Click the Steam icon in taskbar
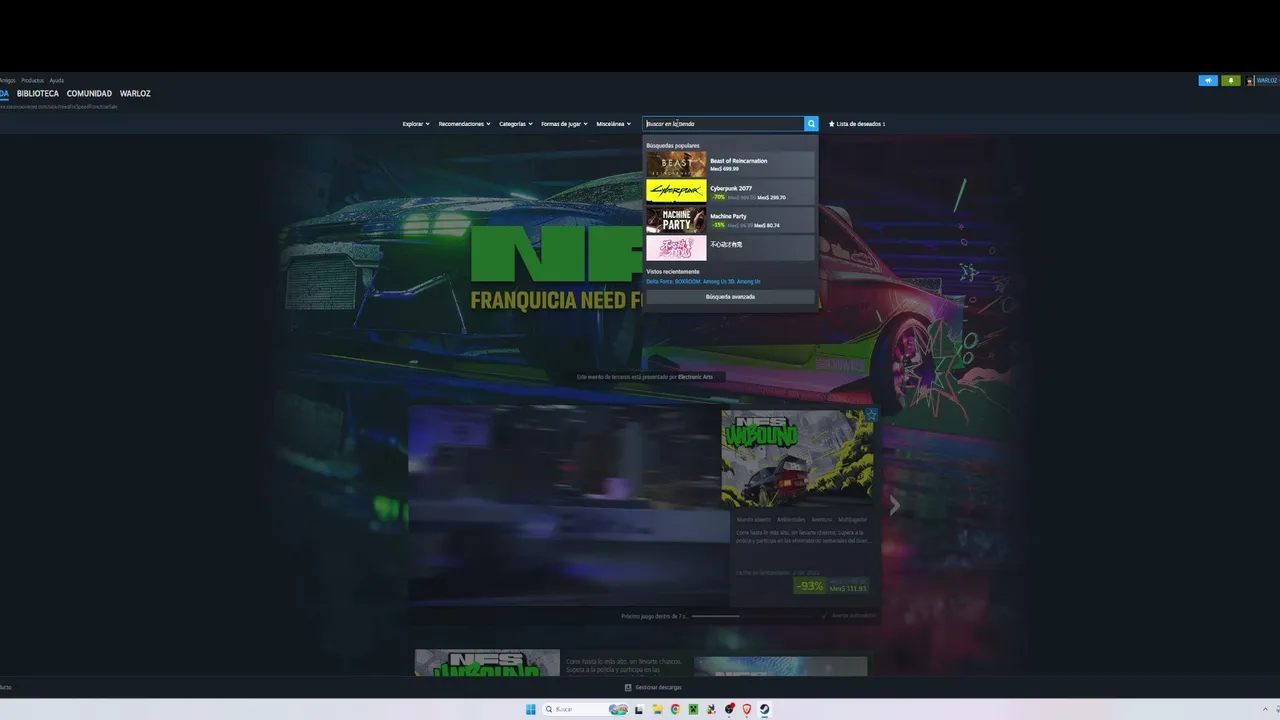The height and width of the screenshot is (720, 1280). (765, 709)
